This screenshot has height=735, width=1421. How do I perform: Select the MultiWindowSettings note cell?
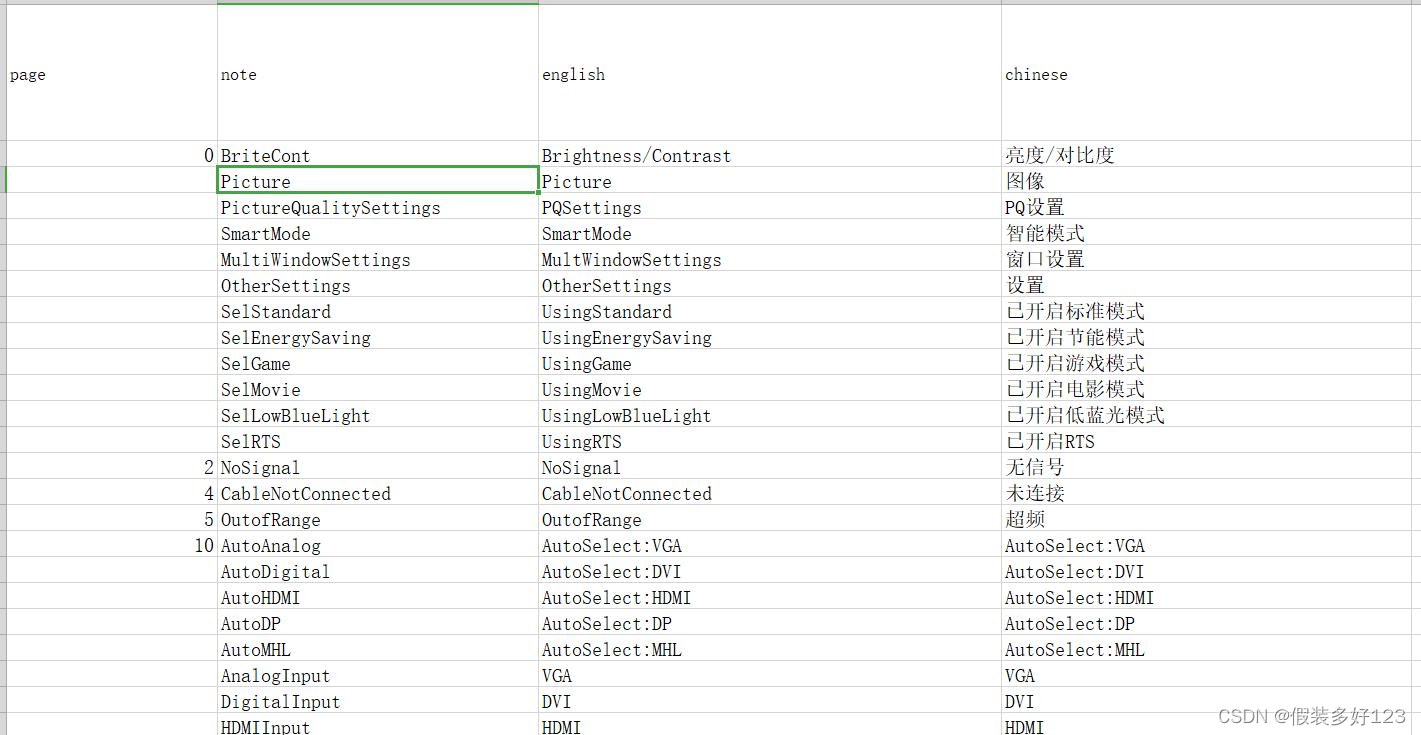[x=378, y=259]
